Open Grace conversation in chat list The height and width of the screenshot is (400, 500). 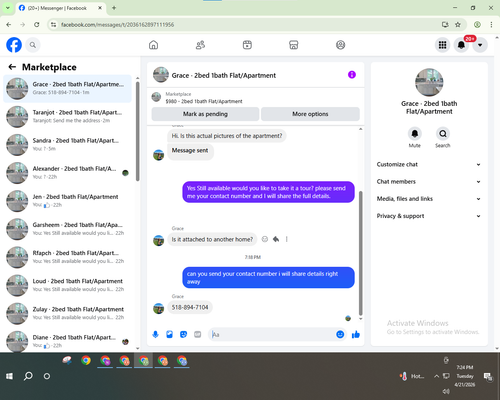(x=67, y=89)
